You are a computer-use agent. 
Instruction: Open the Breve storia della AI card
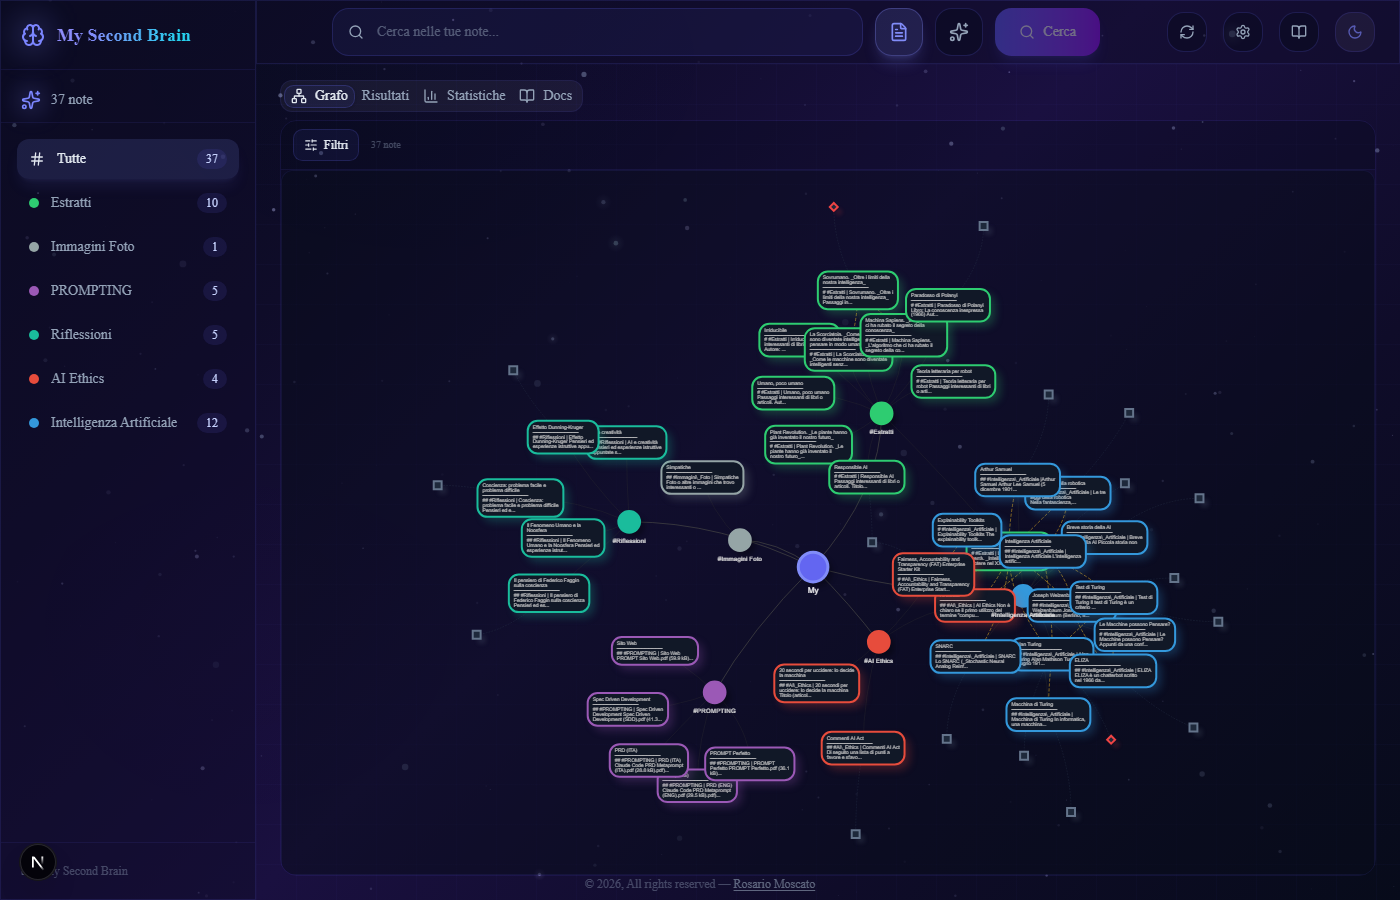click(x=1105, y=536)
